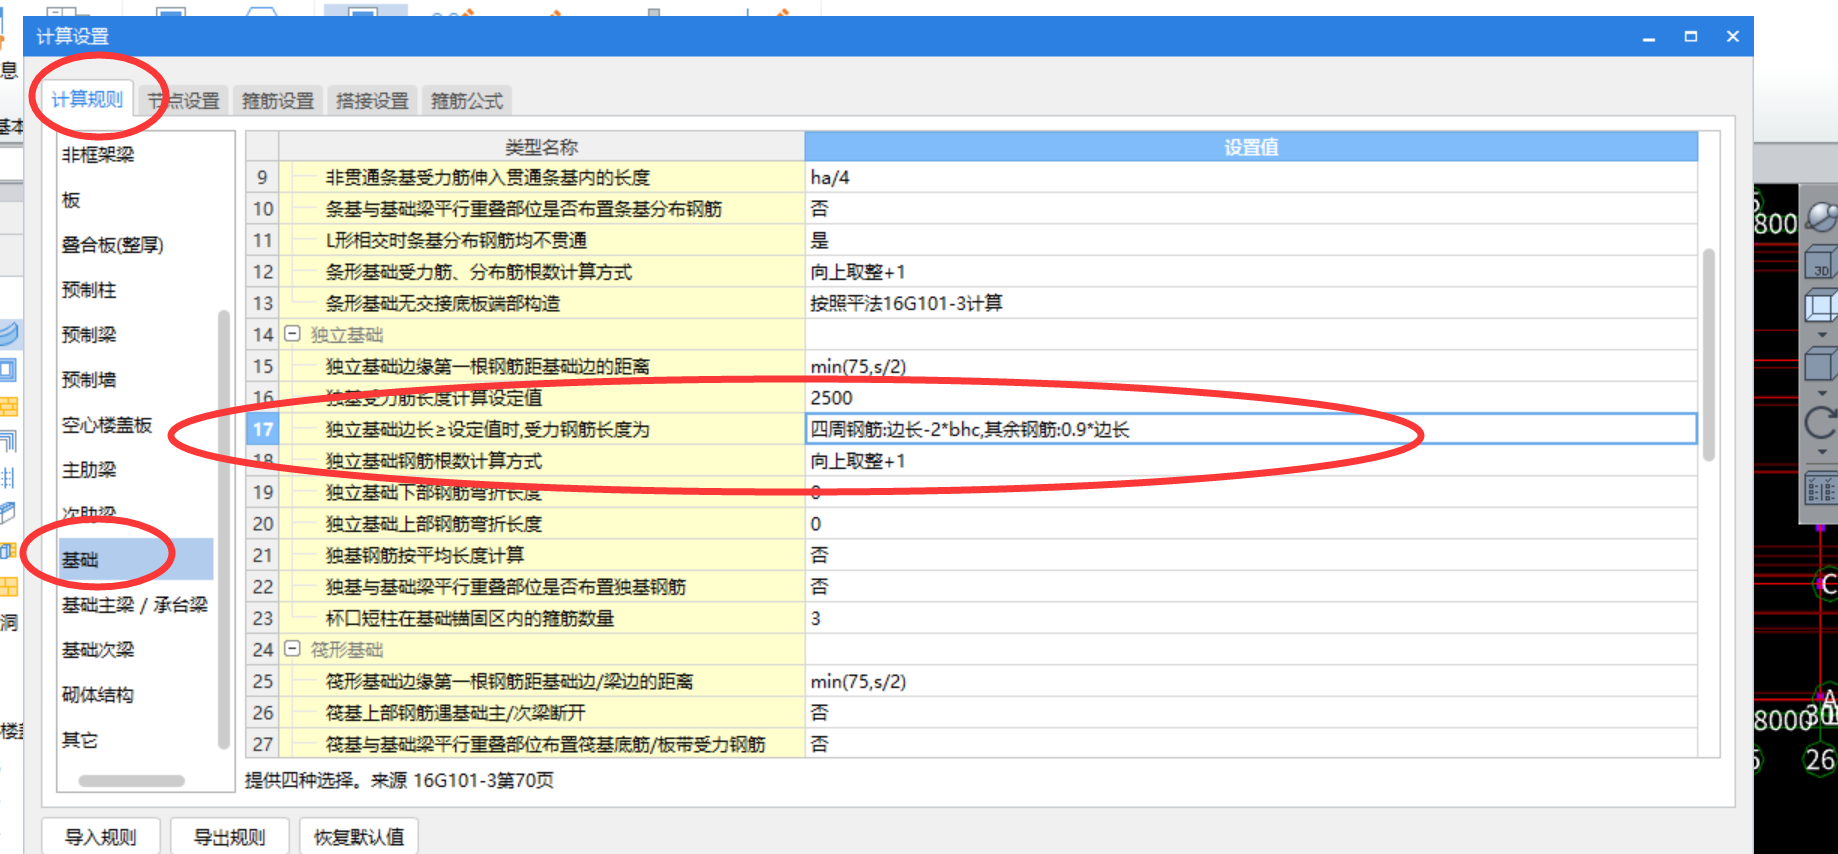This screenshot has width=1838, height=854.
Task: Select 非框架梁 in the category list
Action: coord(98,155)
